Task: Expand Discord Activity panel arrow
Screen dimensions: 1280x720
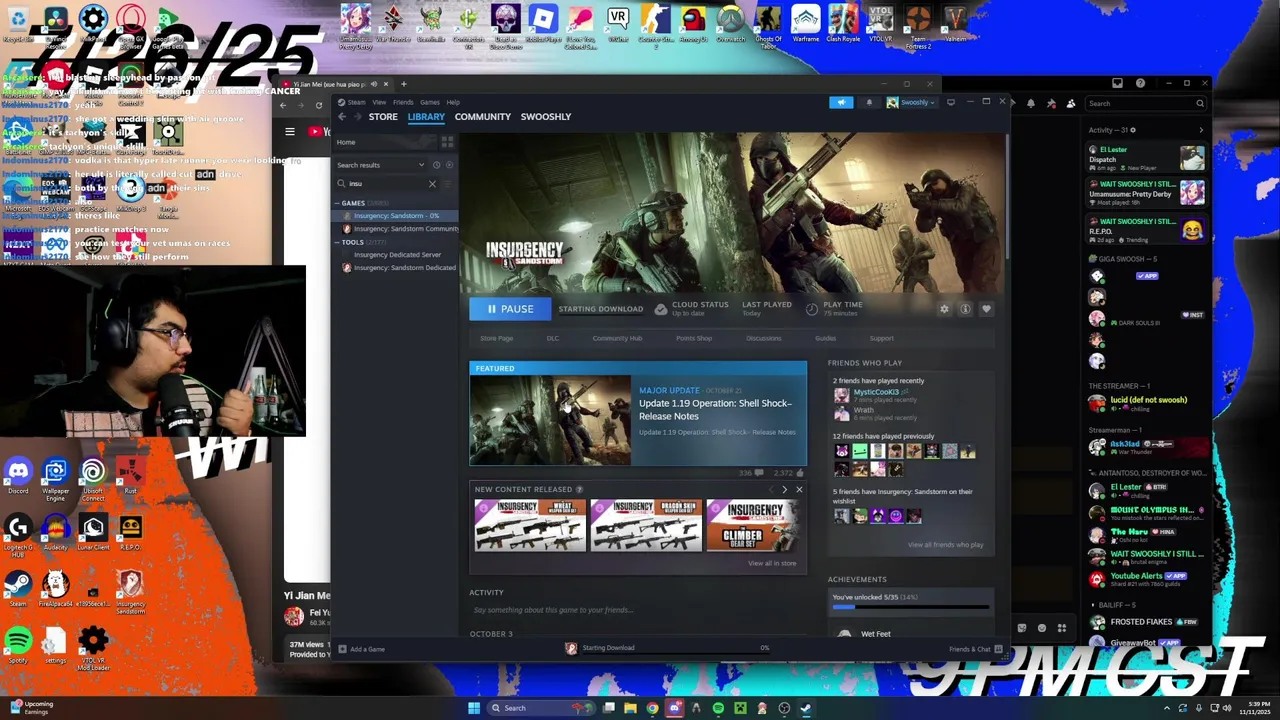Action: coord(1201,130)
